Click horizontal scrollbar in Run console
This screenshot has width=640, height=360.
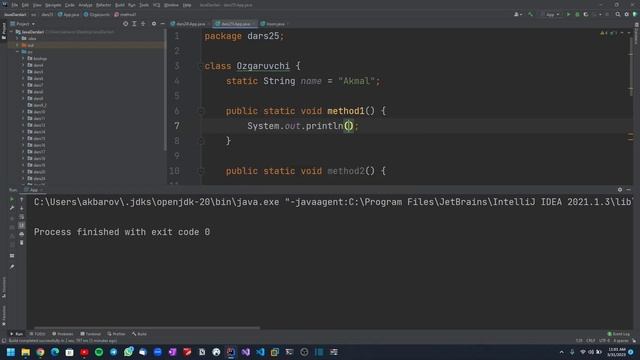pos(147,327)
